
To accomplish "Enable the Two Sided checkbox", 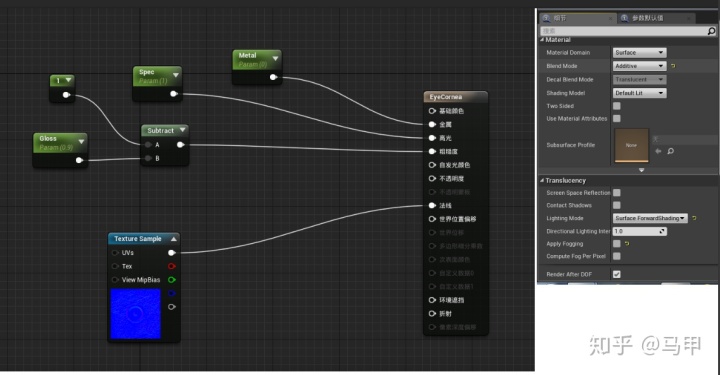I will point(617,106).
